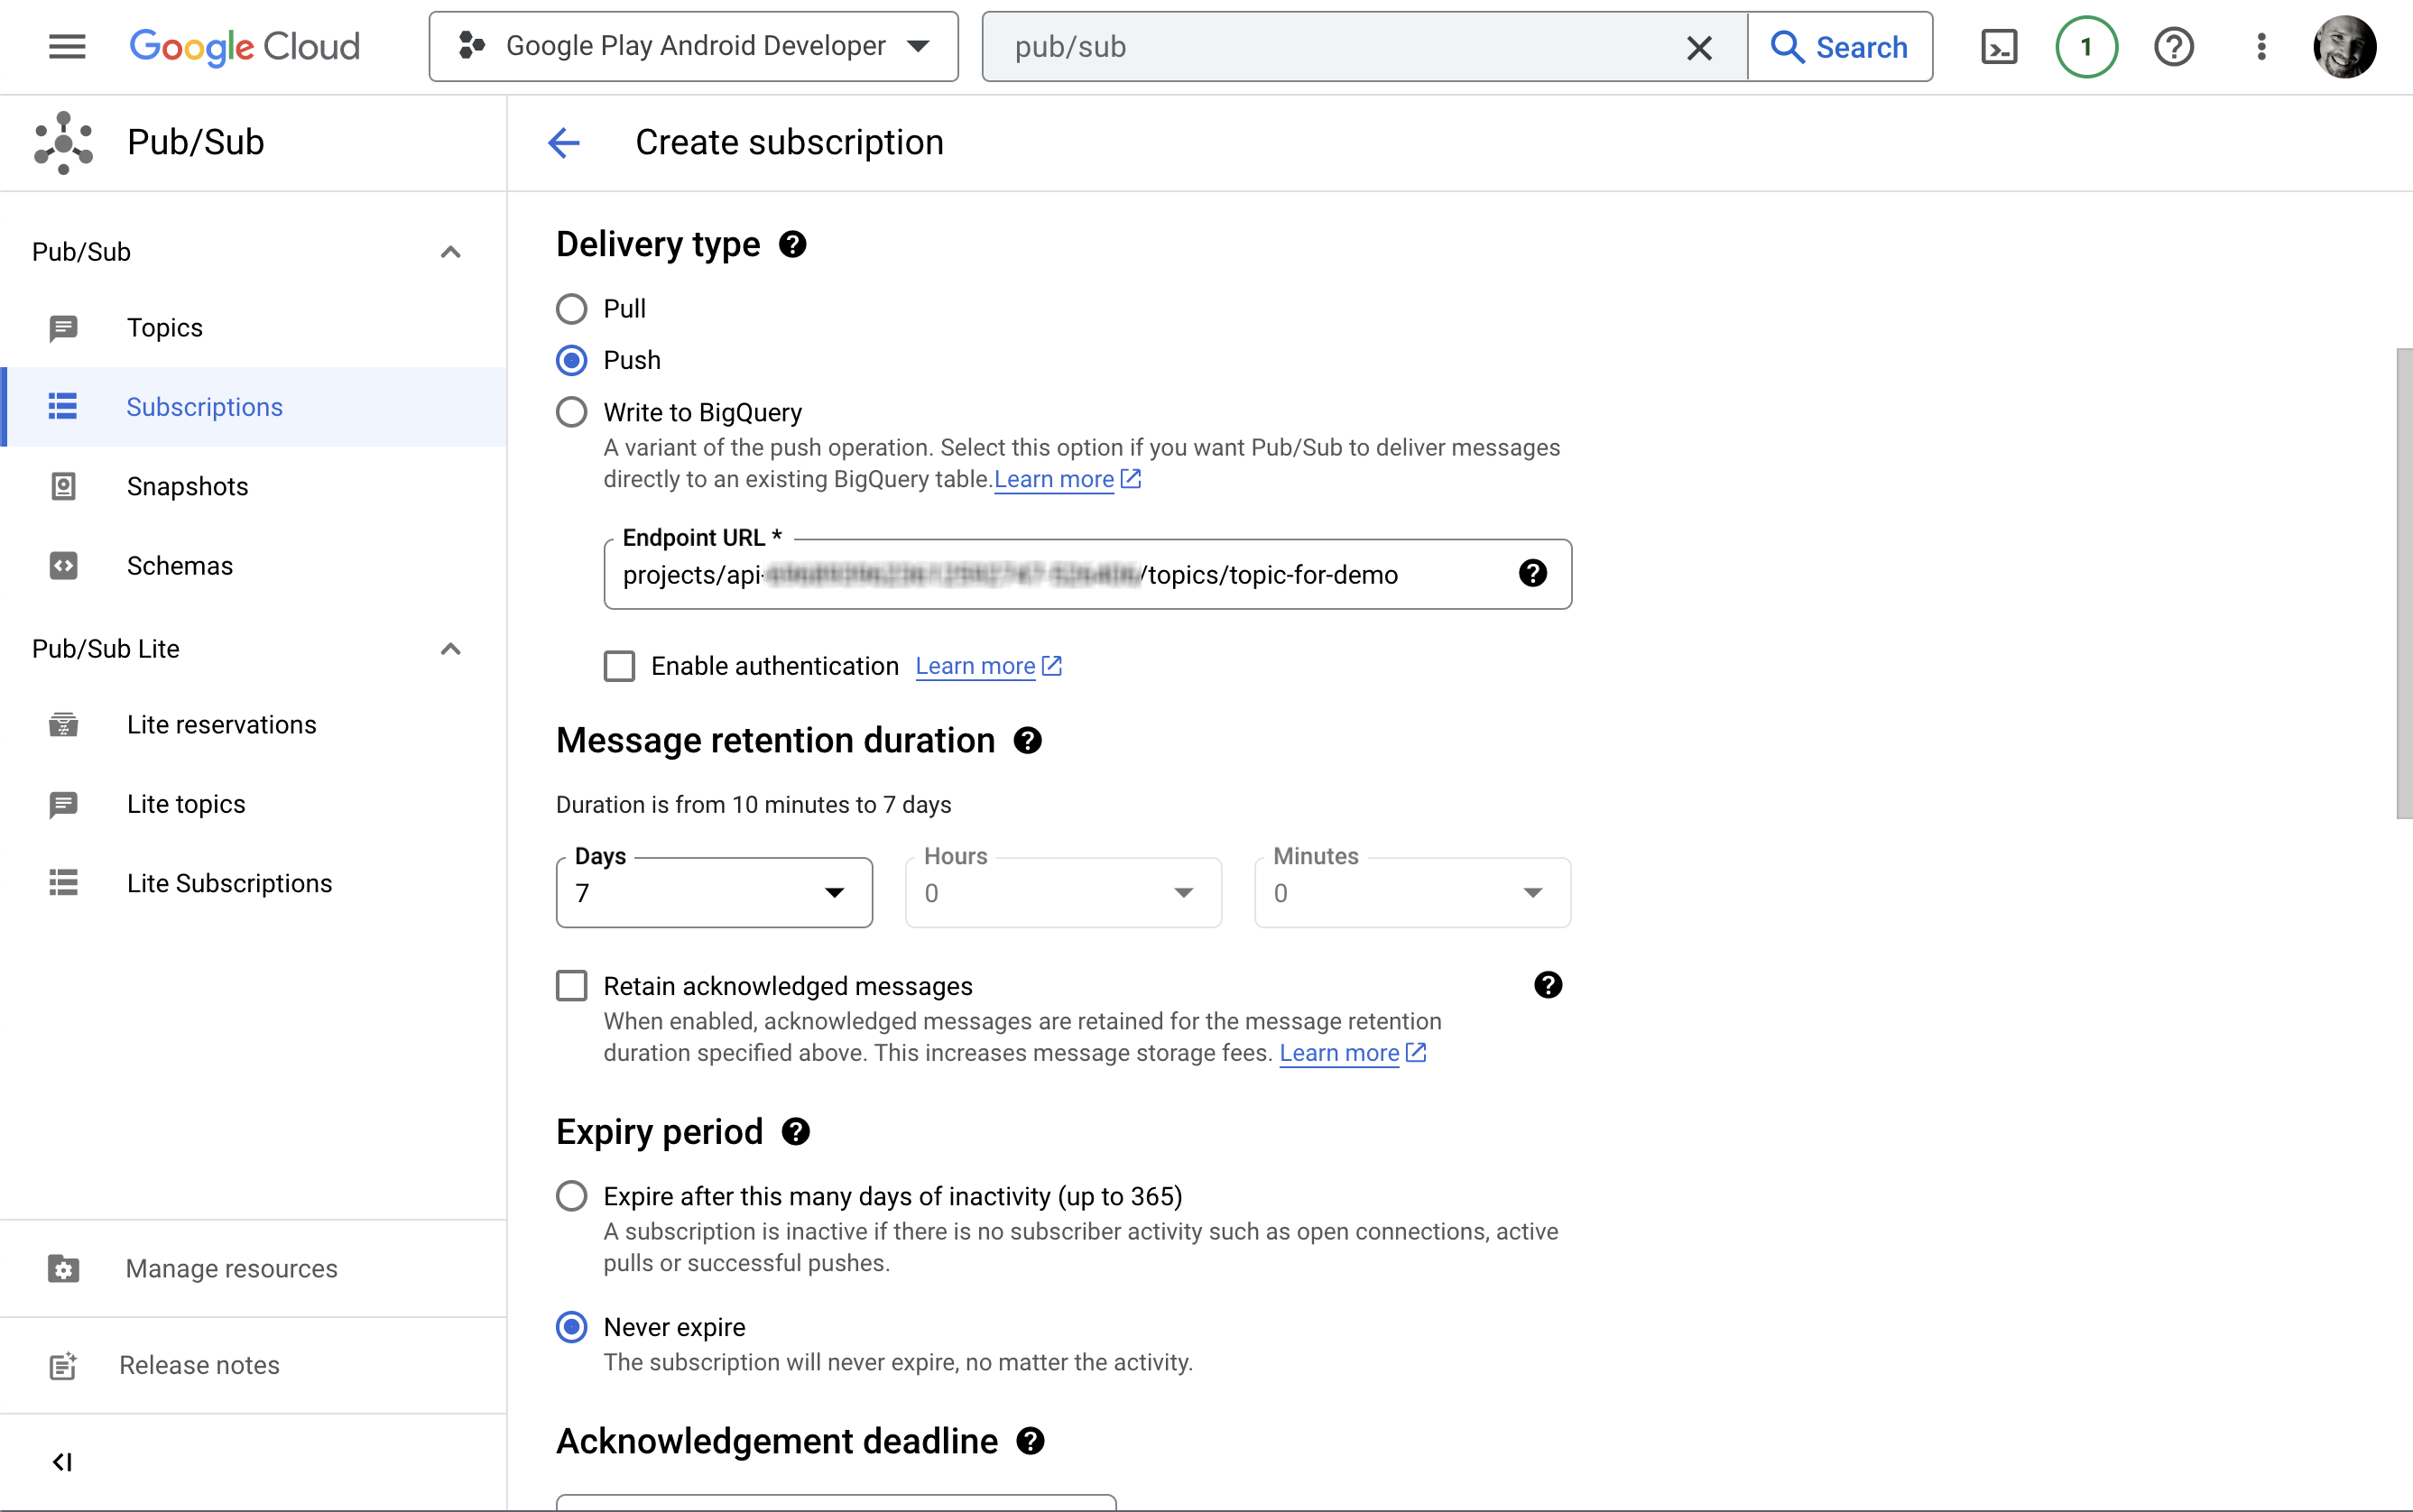This screenshot has width=2413, height=1512.
Task: Click the back arrow button
Action: coord(565,143)
